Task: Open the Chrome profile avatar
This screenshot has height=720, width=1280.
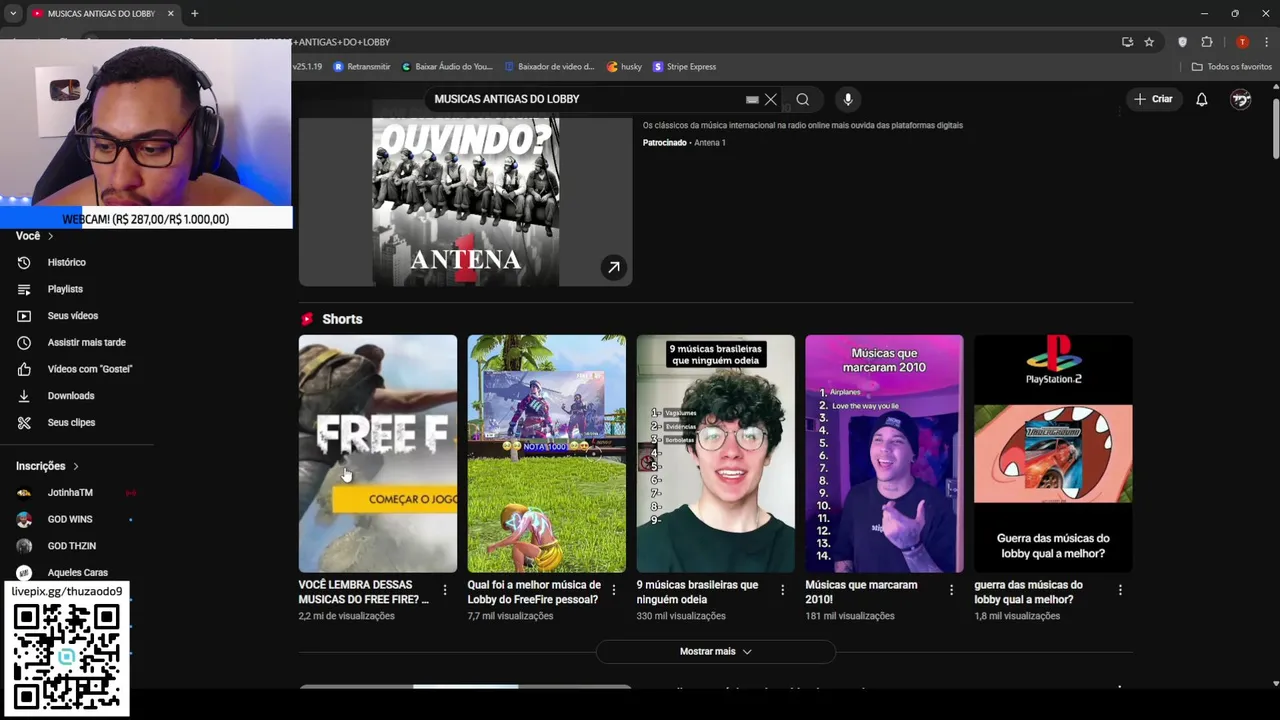Action: point(1242,42)
